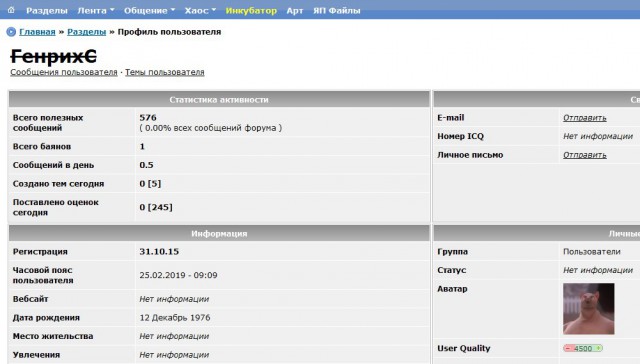Click the ГенрихЄ username heading
The height and width of the screenshot is (364, 640).
[53, 56]
